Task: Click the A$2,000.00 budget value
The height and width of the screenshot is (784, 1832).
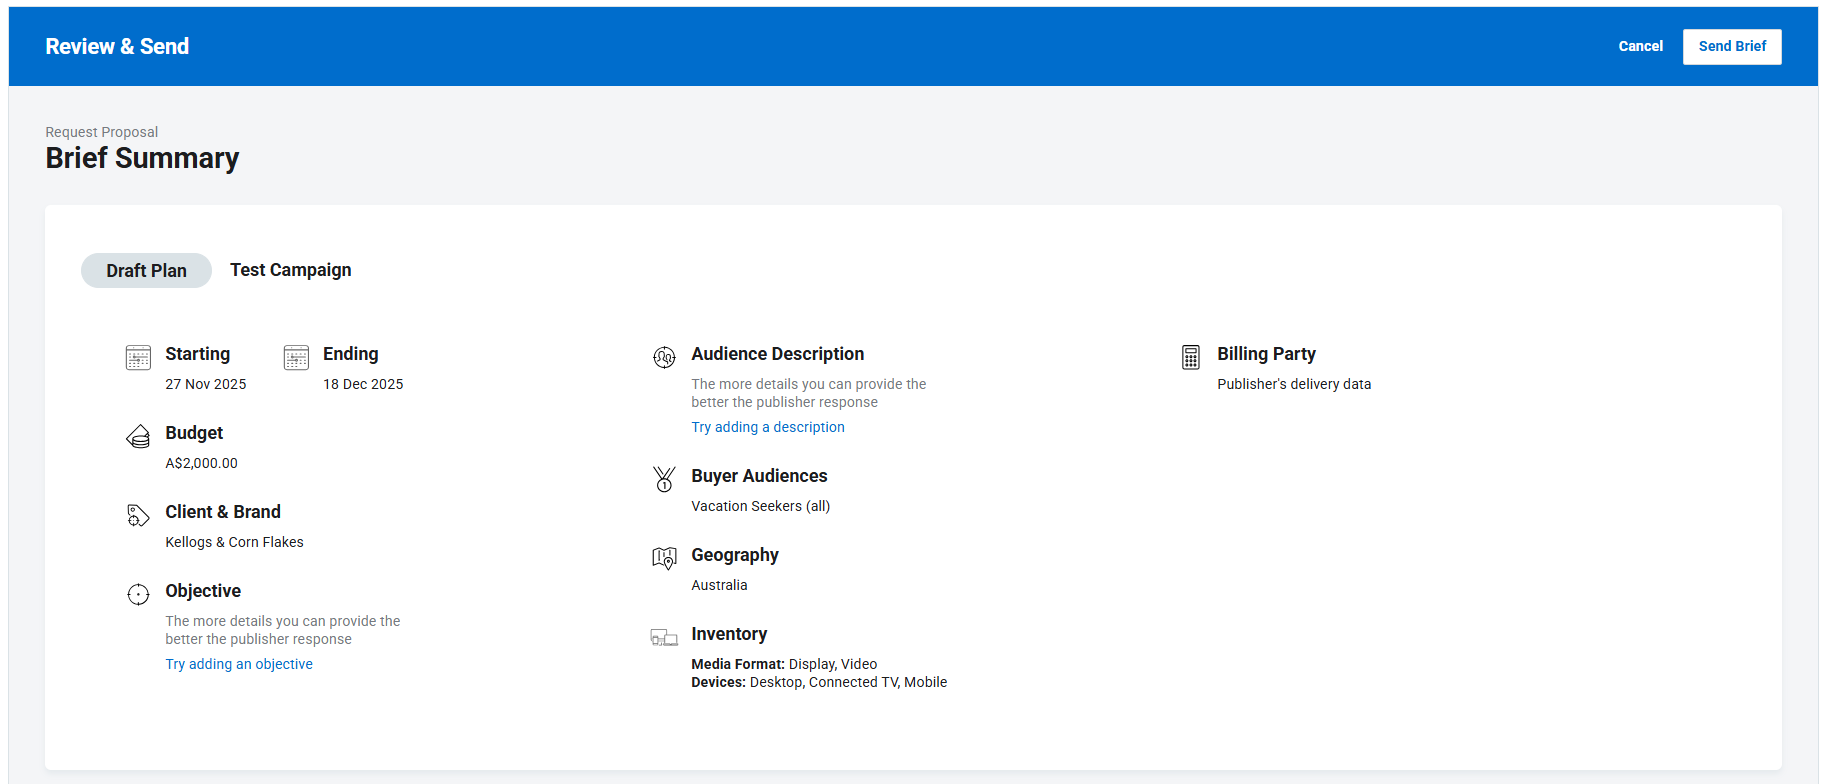Action: (201, 463)
